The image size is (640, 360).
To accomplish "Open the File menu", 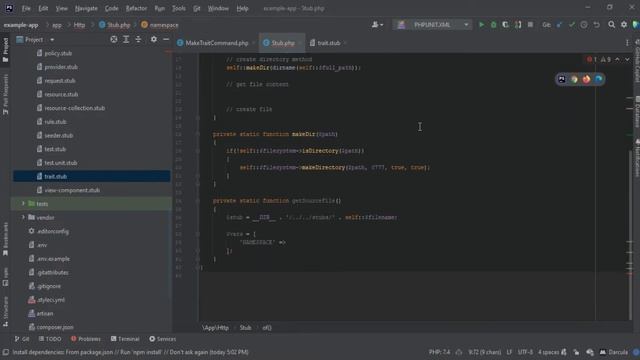I will [x=26, y=8].
